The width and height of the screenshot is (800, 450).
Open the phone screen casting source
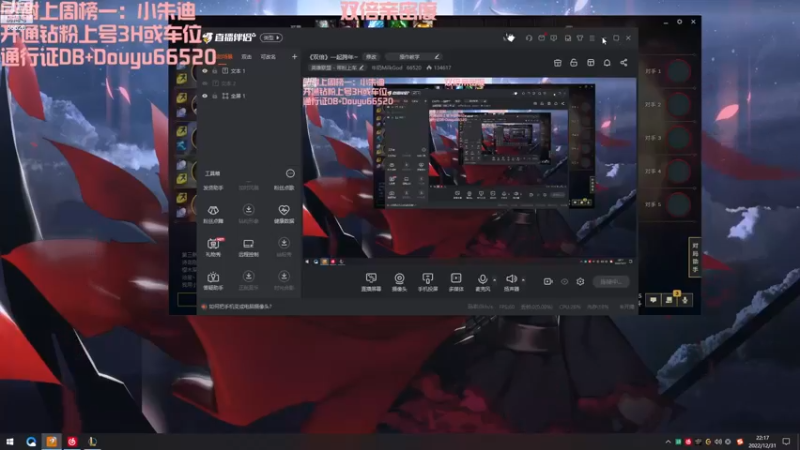(428, 282)
